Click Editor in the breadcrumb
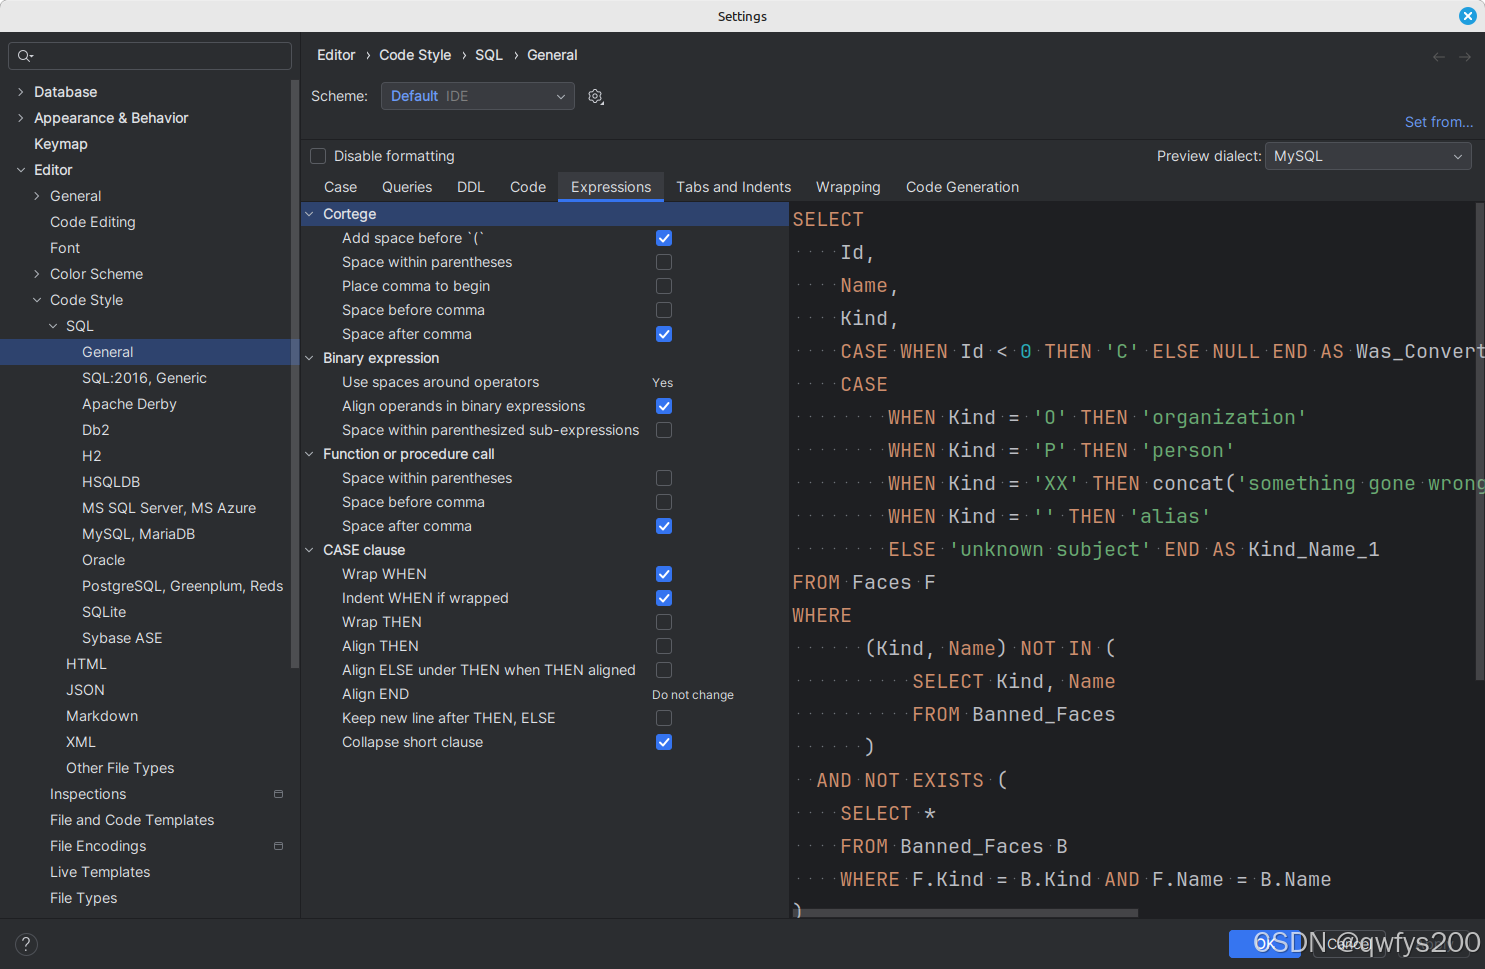 click(336, 55)
